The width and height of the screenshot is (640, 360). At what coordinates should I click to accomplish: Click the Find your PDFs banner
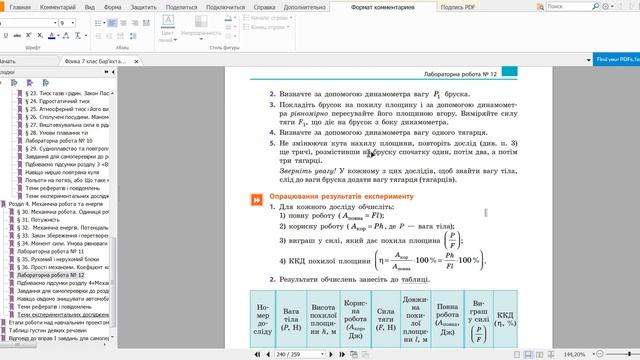[x=616, y=60]
